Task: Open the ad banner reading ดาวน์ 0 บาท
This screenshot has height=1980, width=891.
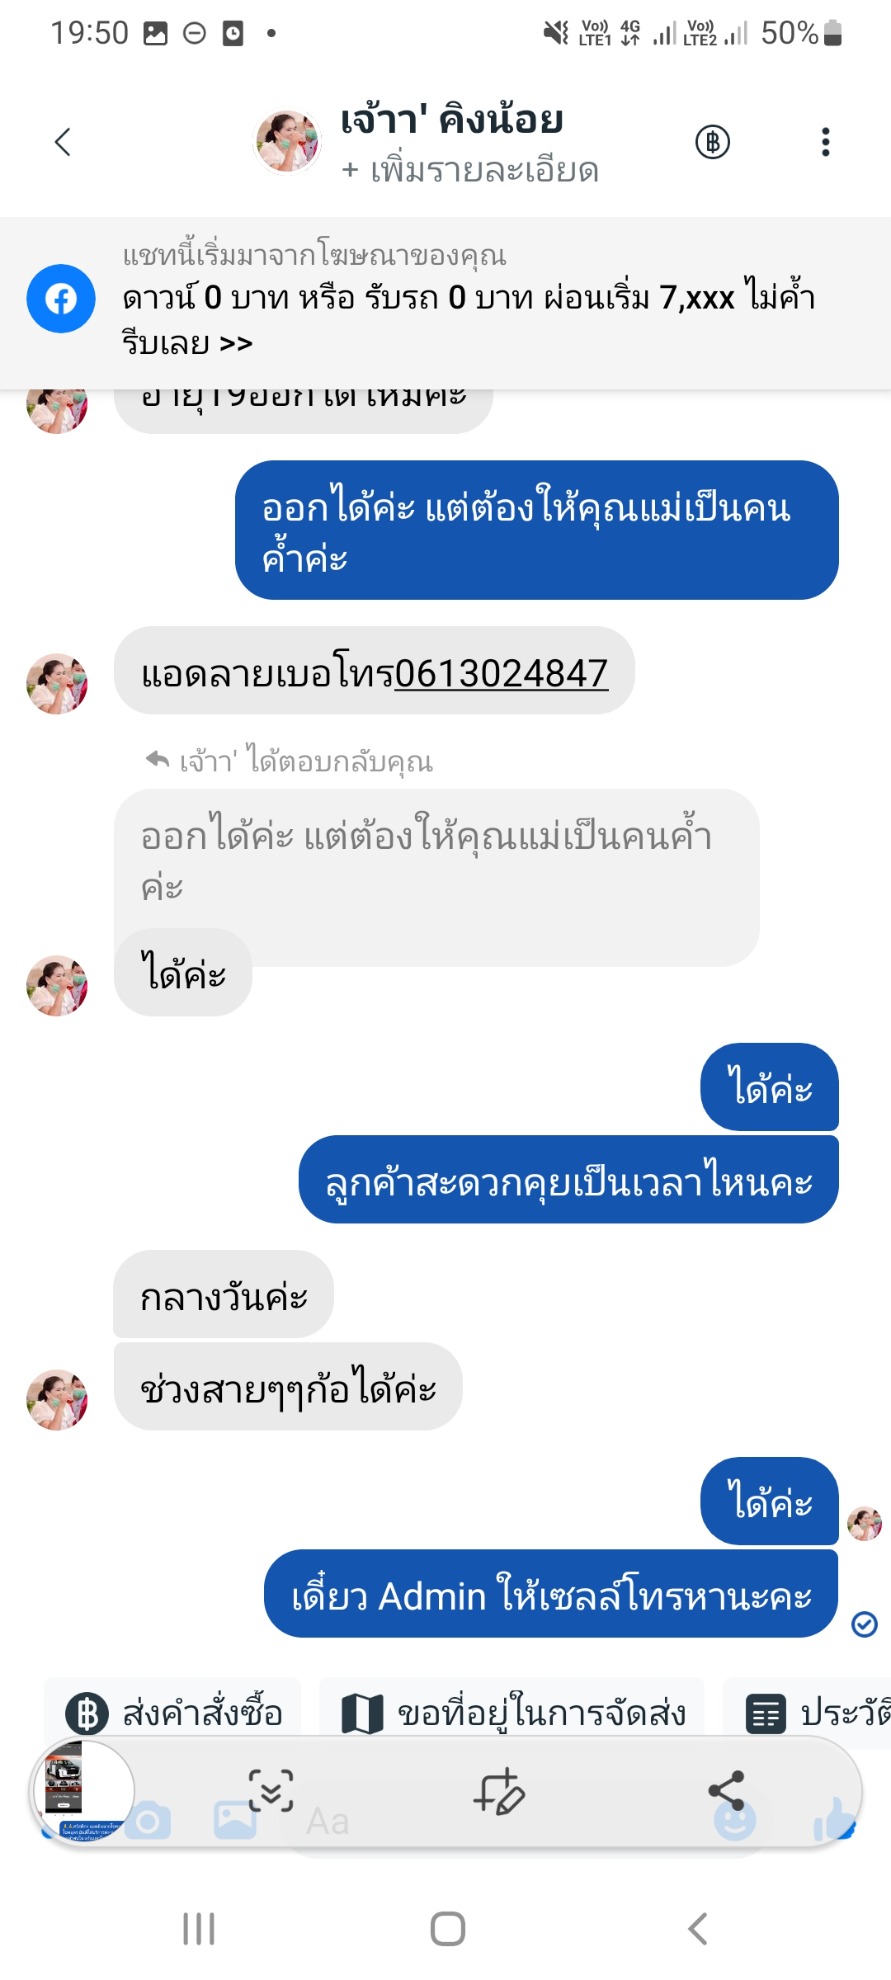Action: (468, 300)
